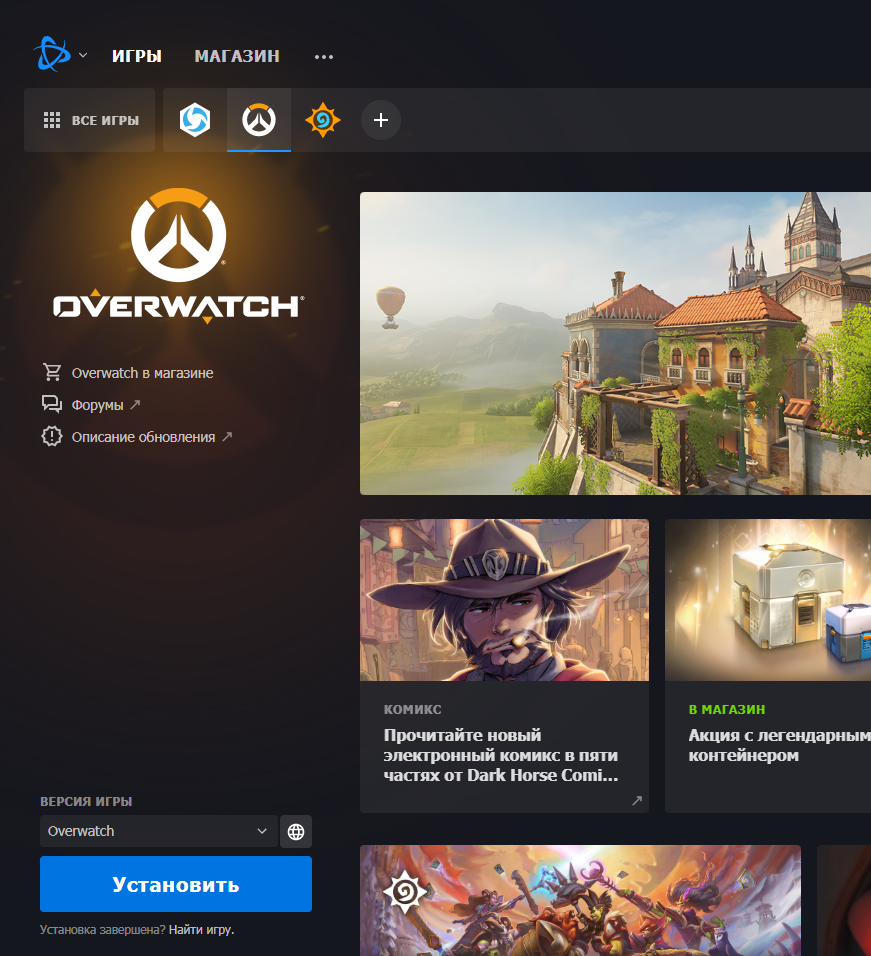The height and width of the screenshot is (956, 871).
Task: Open the legendary loot box thumbnail
Action: click(768, 600)
